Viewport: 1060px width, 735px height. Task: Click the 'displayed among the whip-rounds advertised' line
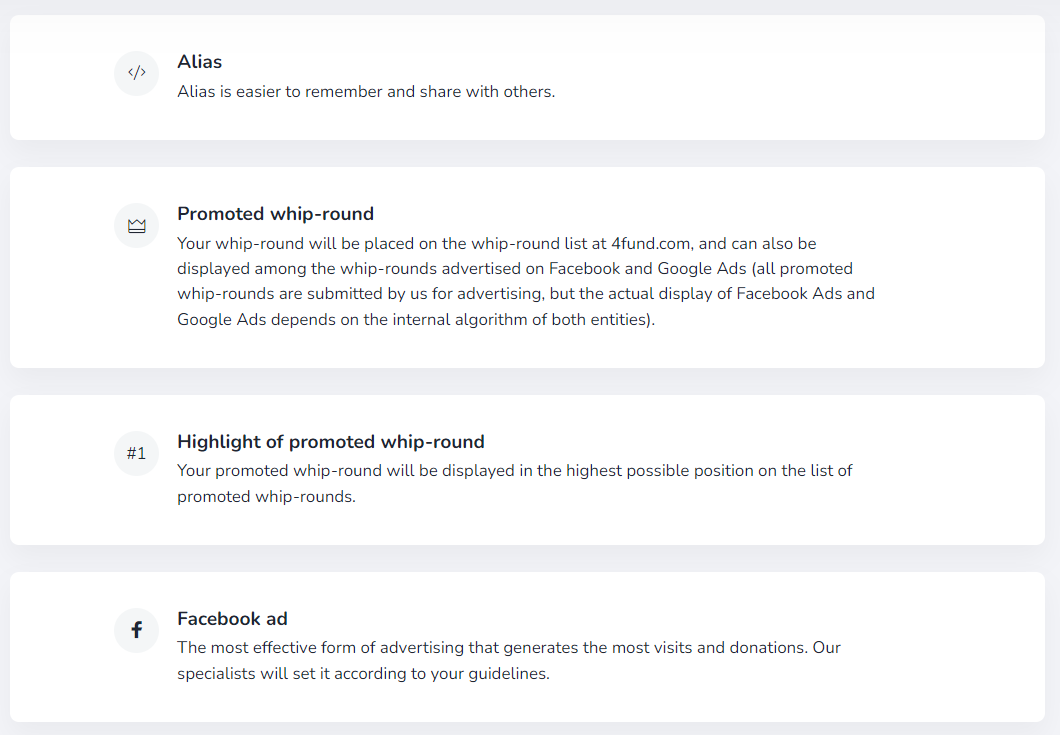[x=514, y=268]
